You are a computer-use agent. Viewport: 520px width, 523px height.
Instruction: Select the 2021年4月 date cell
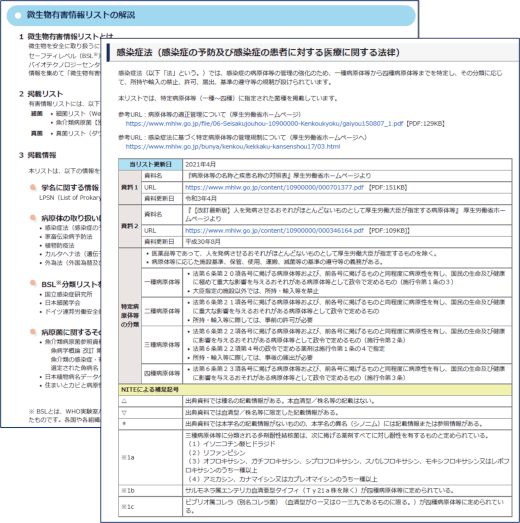[347, 164]
